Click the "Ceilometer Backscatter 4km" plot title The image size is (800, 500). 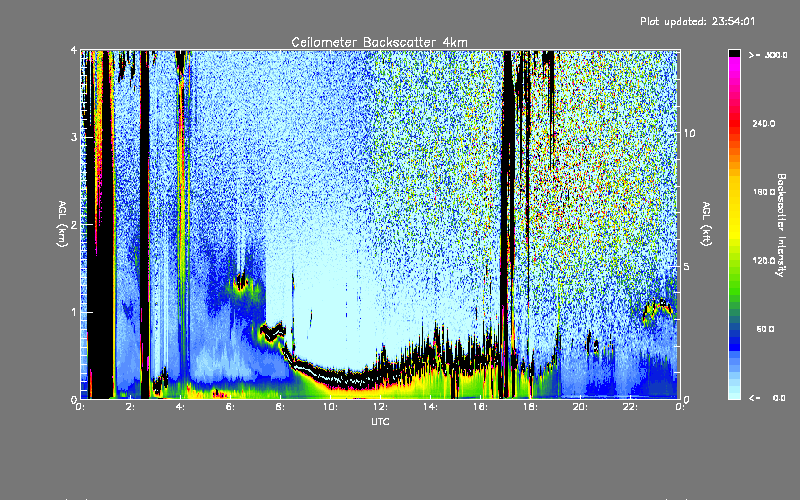click(379, 42)
